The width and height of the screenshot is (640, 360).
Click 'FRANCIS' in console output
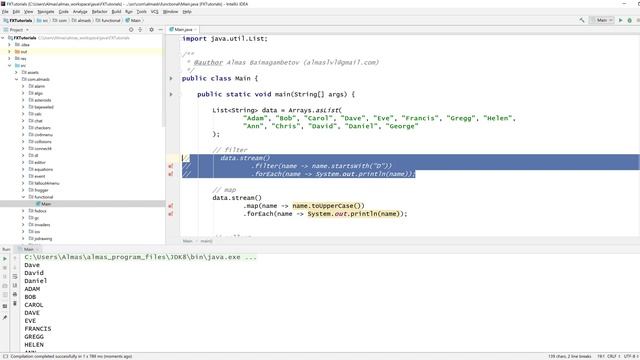(38, 329)
